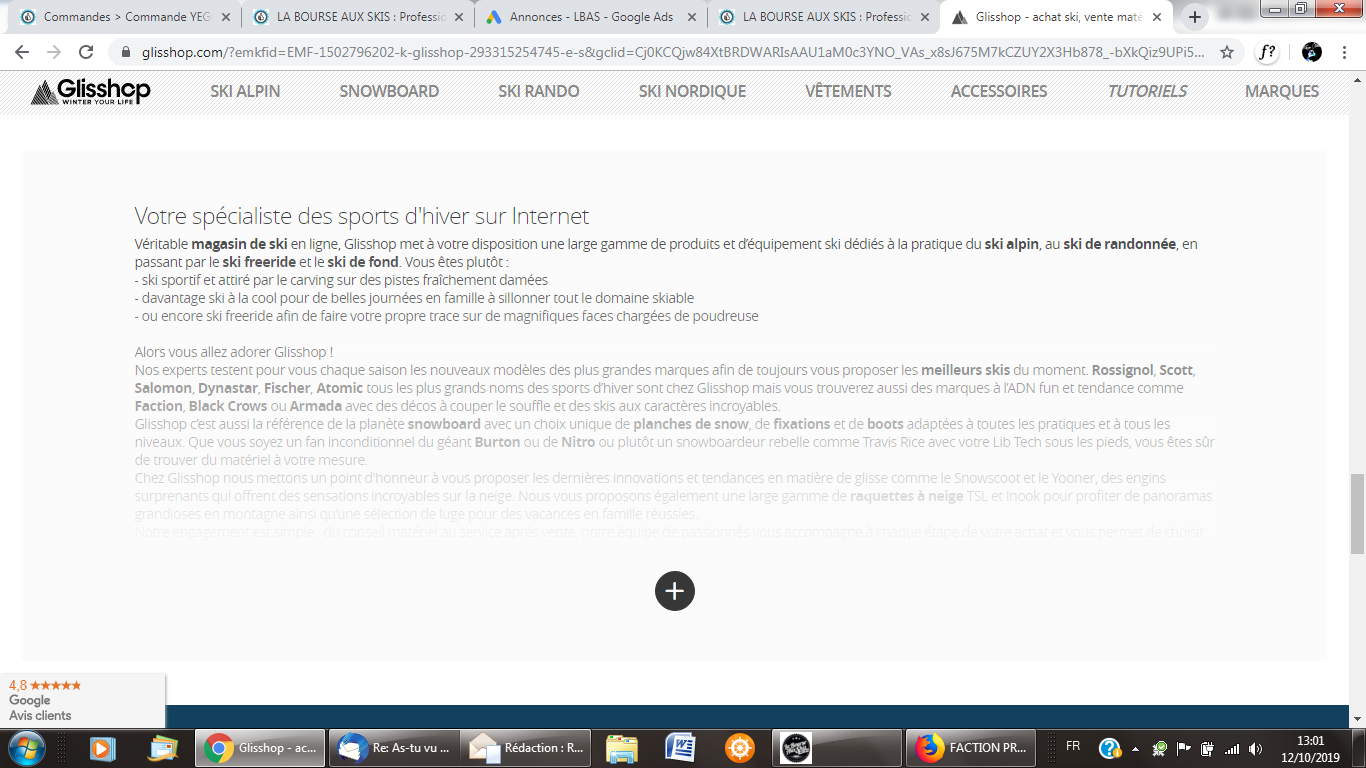
Task: Bookmark this page with the star
Action: (x=1227, y=53)
